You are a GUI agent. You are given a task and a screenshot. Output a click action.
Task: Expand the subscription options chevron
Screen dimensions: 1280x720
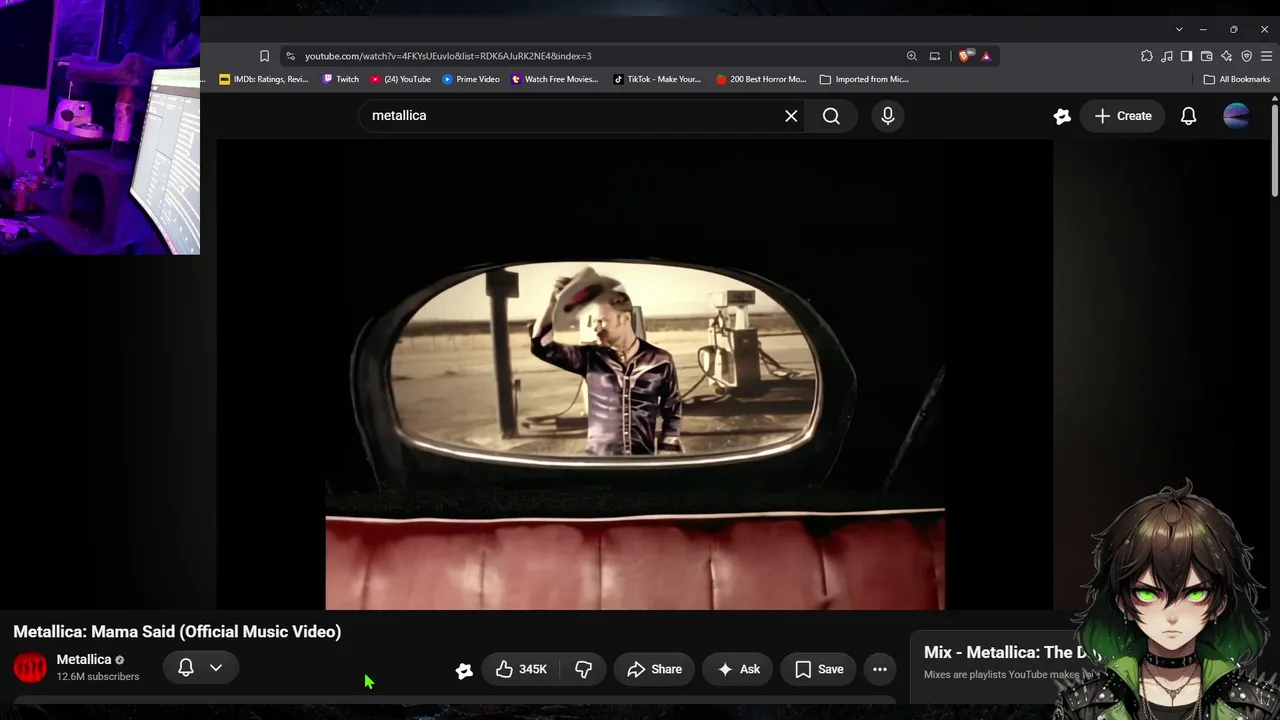pos(216,667)
